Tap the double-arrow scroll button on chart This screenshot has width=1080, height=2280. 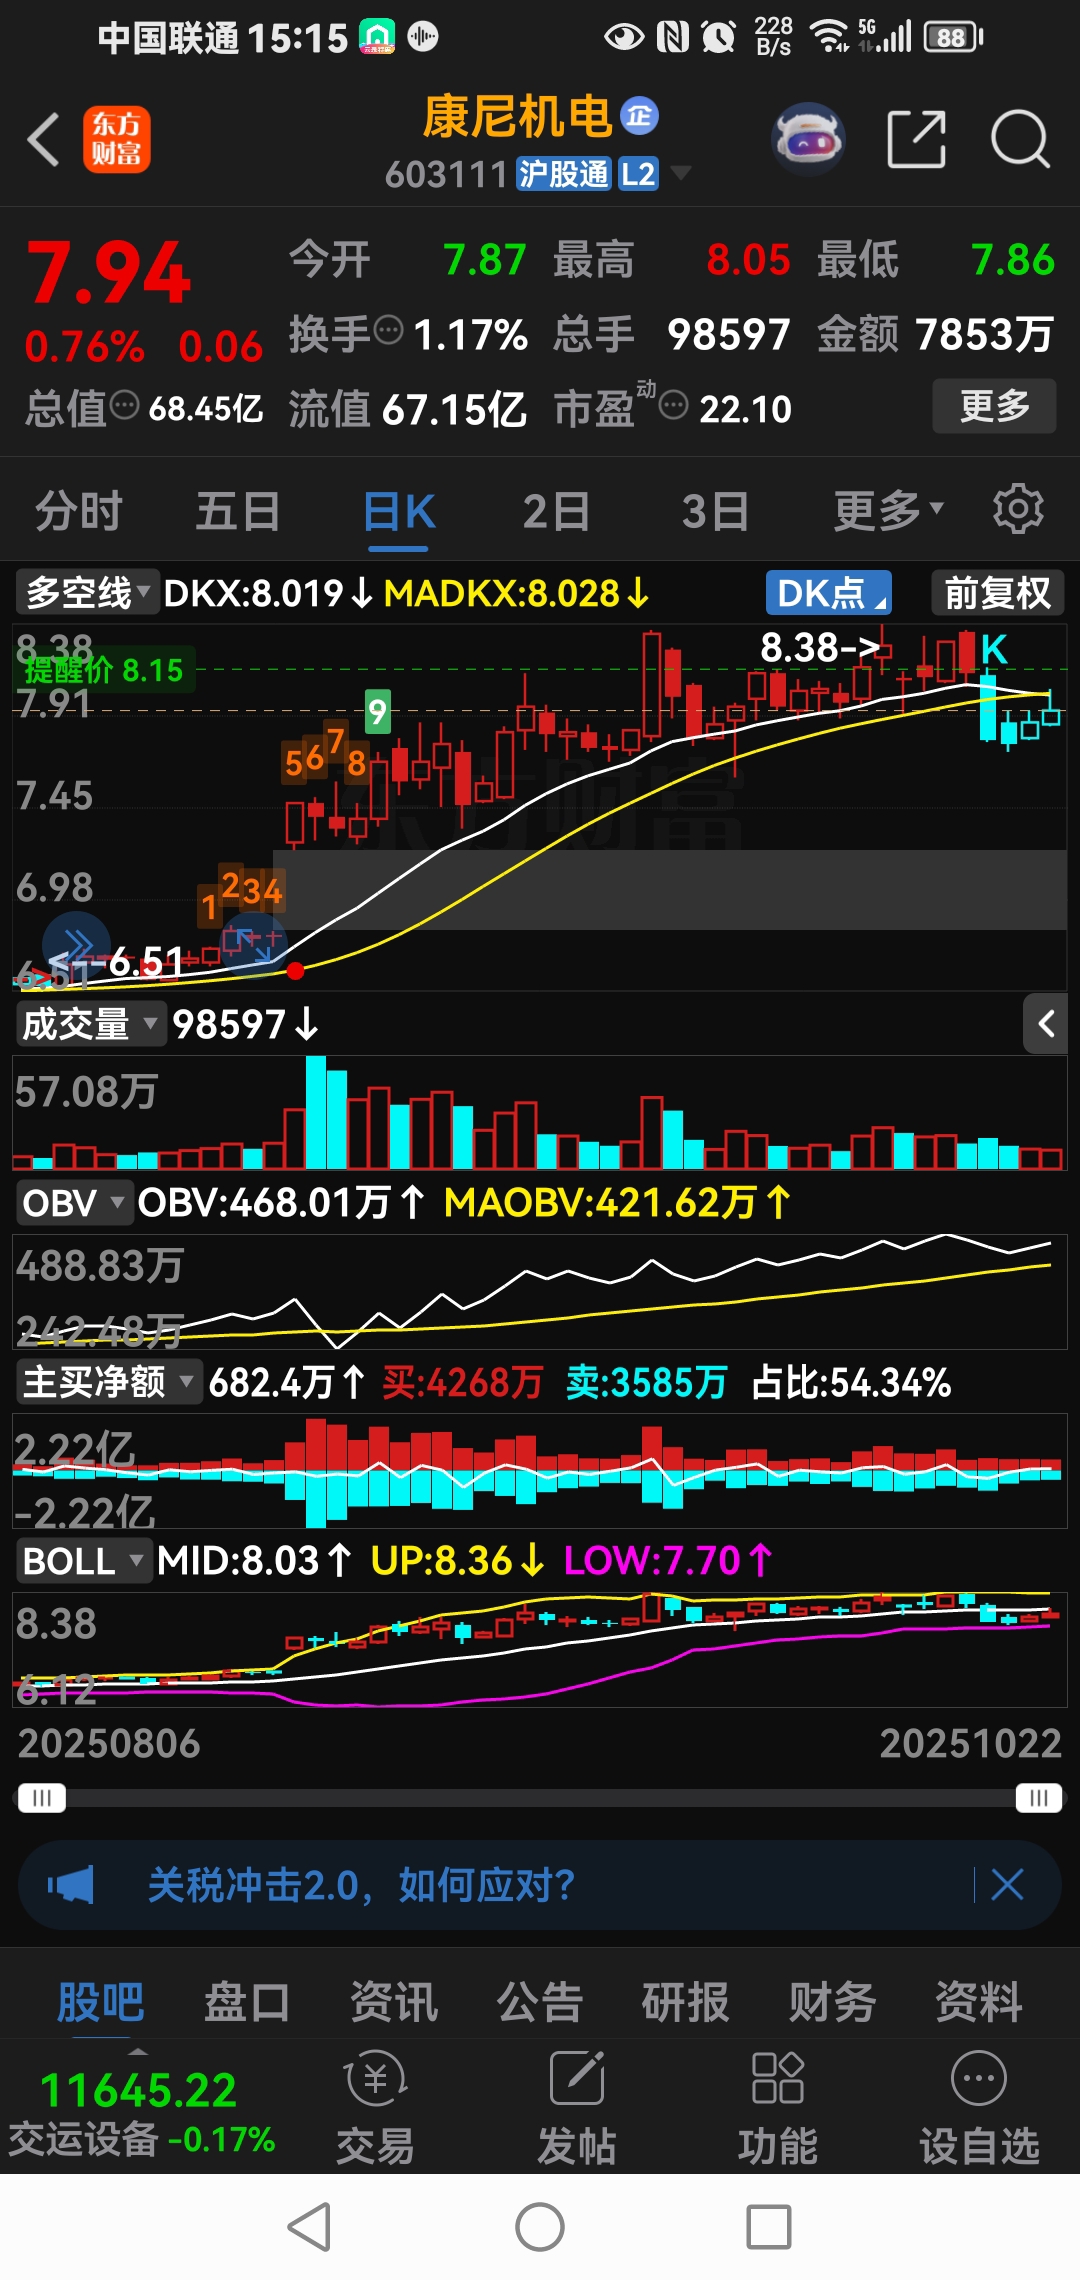(x=76, y=945)
